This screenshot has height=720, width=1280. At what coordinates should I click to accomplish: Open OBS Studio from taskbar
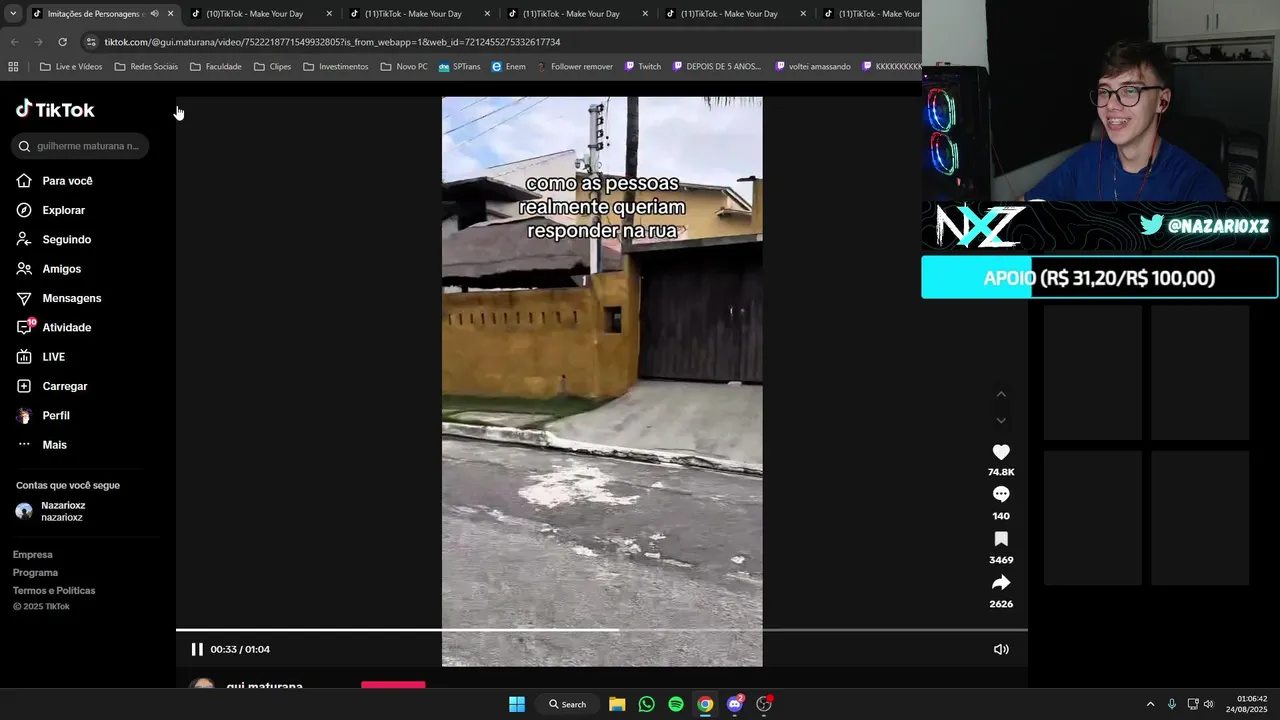point(764,704)
